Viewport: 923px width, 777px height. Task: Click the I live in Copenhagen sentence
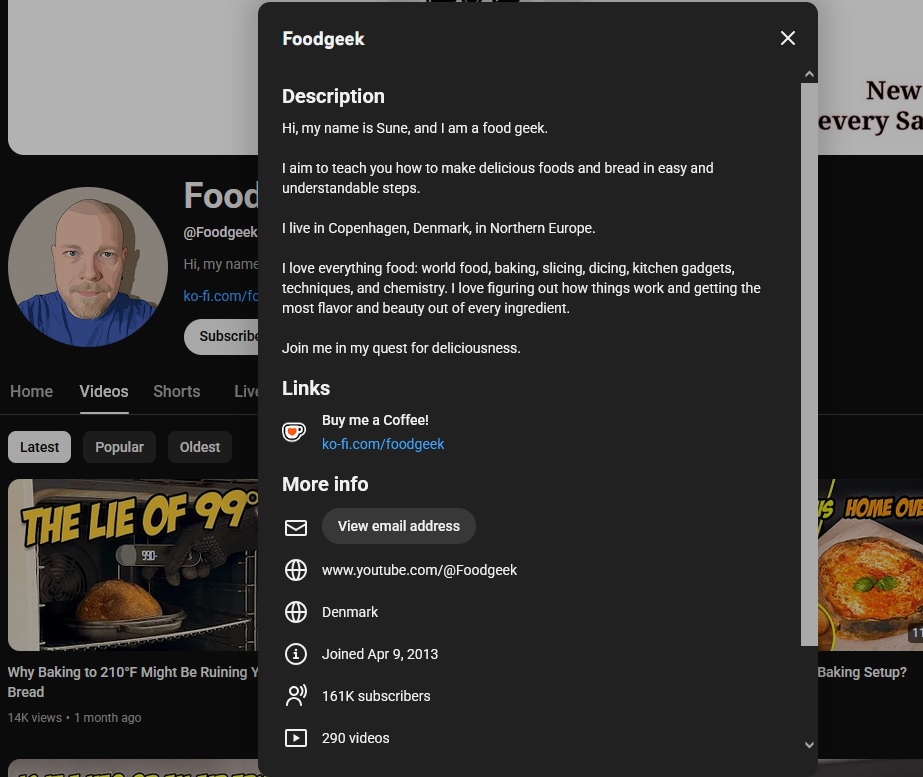[x=438, y=228]
